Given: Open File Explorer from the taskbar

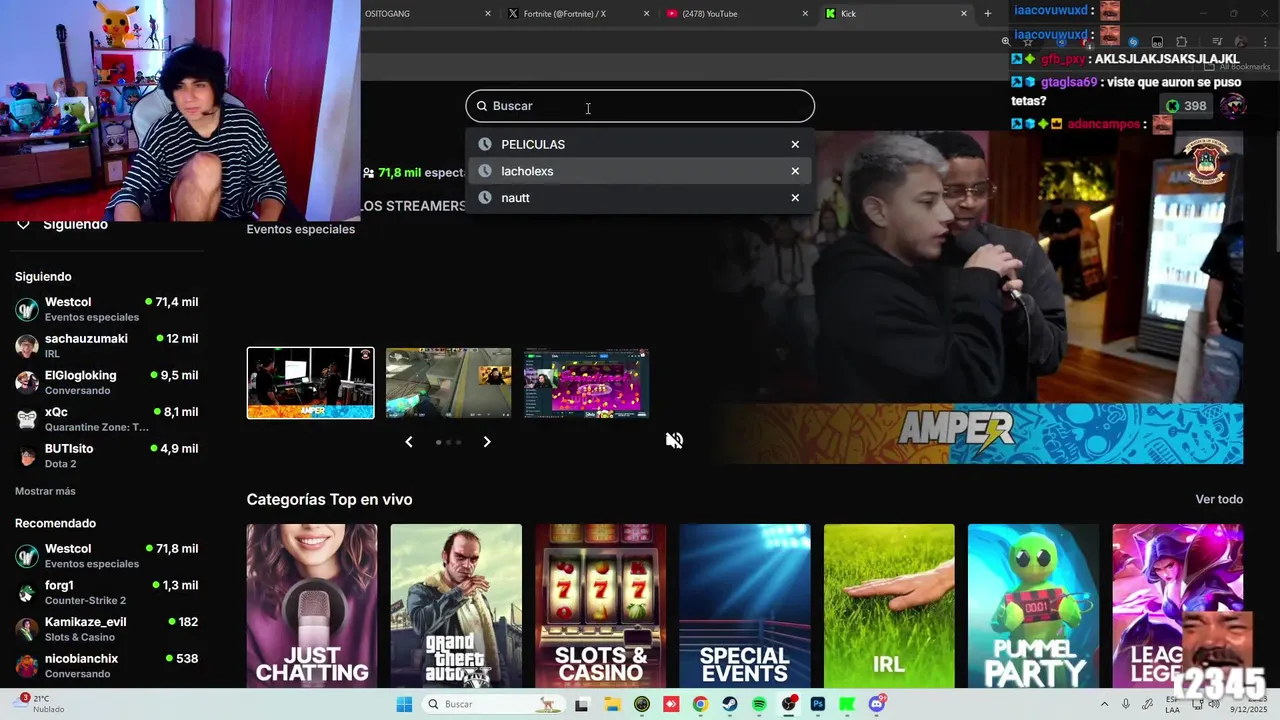Looking at the screenshot, I should (612, 704).
